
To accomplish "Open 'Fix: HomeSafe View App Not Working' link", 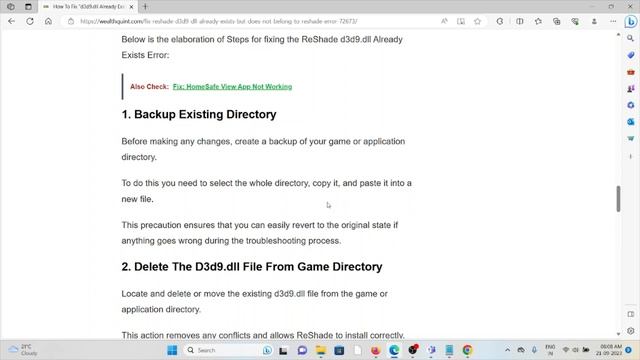I will click(x=232, y=87).
